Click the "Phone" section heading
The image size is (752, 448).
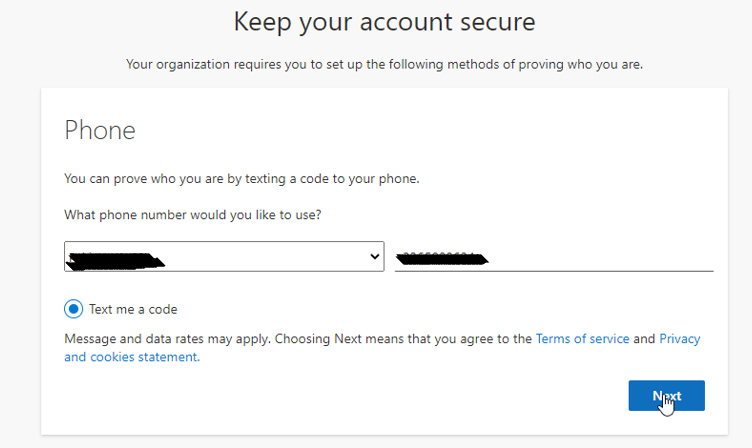(x=100, y=130)
